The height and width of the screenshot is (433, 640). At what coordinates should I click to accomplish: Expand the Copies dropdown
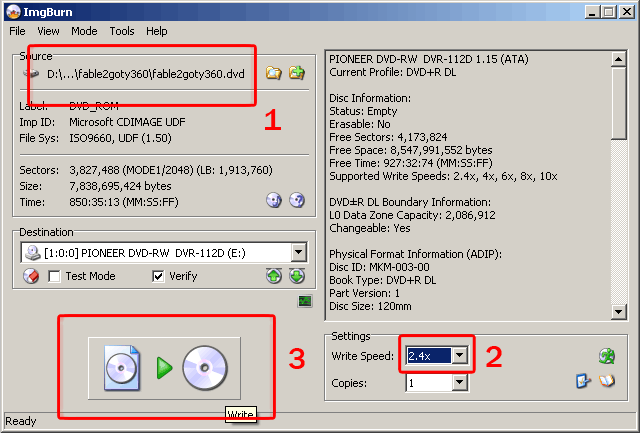tap(460, 383)
